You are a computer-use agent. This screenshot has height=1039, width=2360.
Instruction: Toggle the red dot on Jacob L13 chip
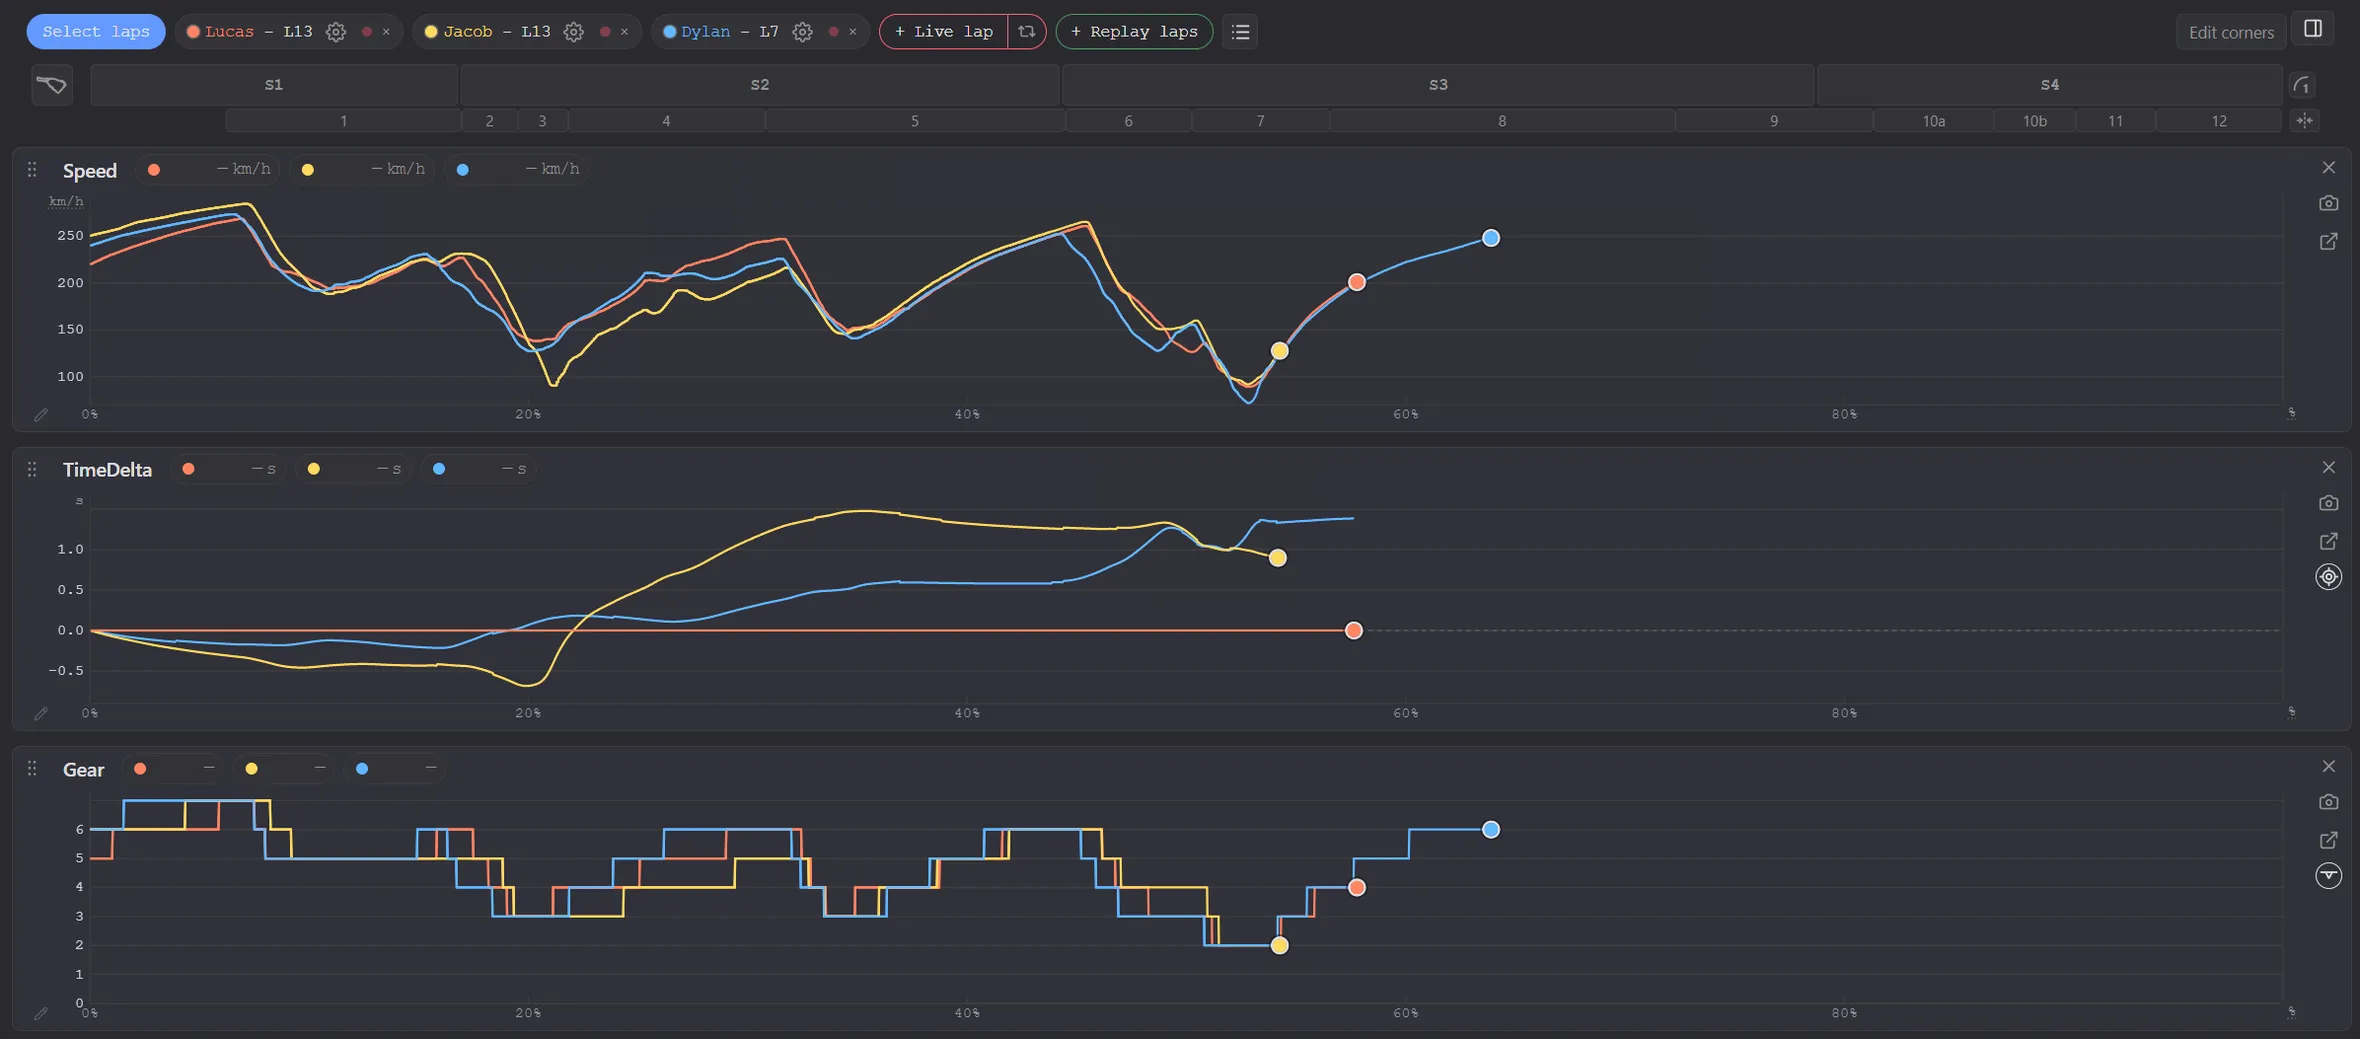(604, 32)
